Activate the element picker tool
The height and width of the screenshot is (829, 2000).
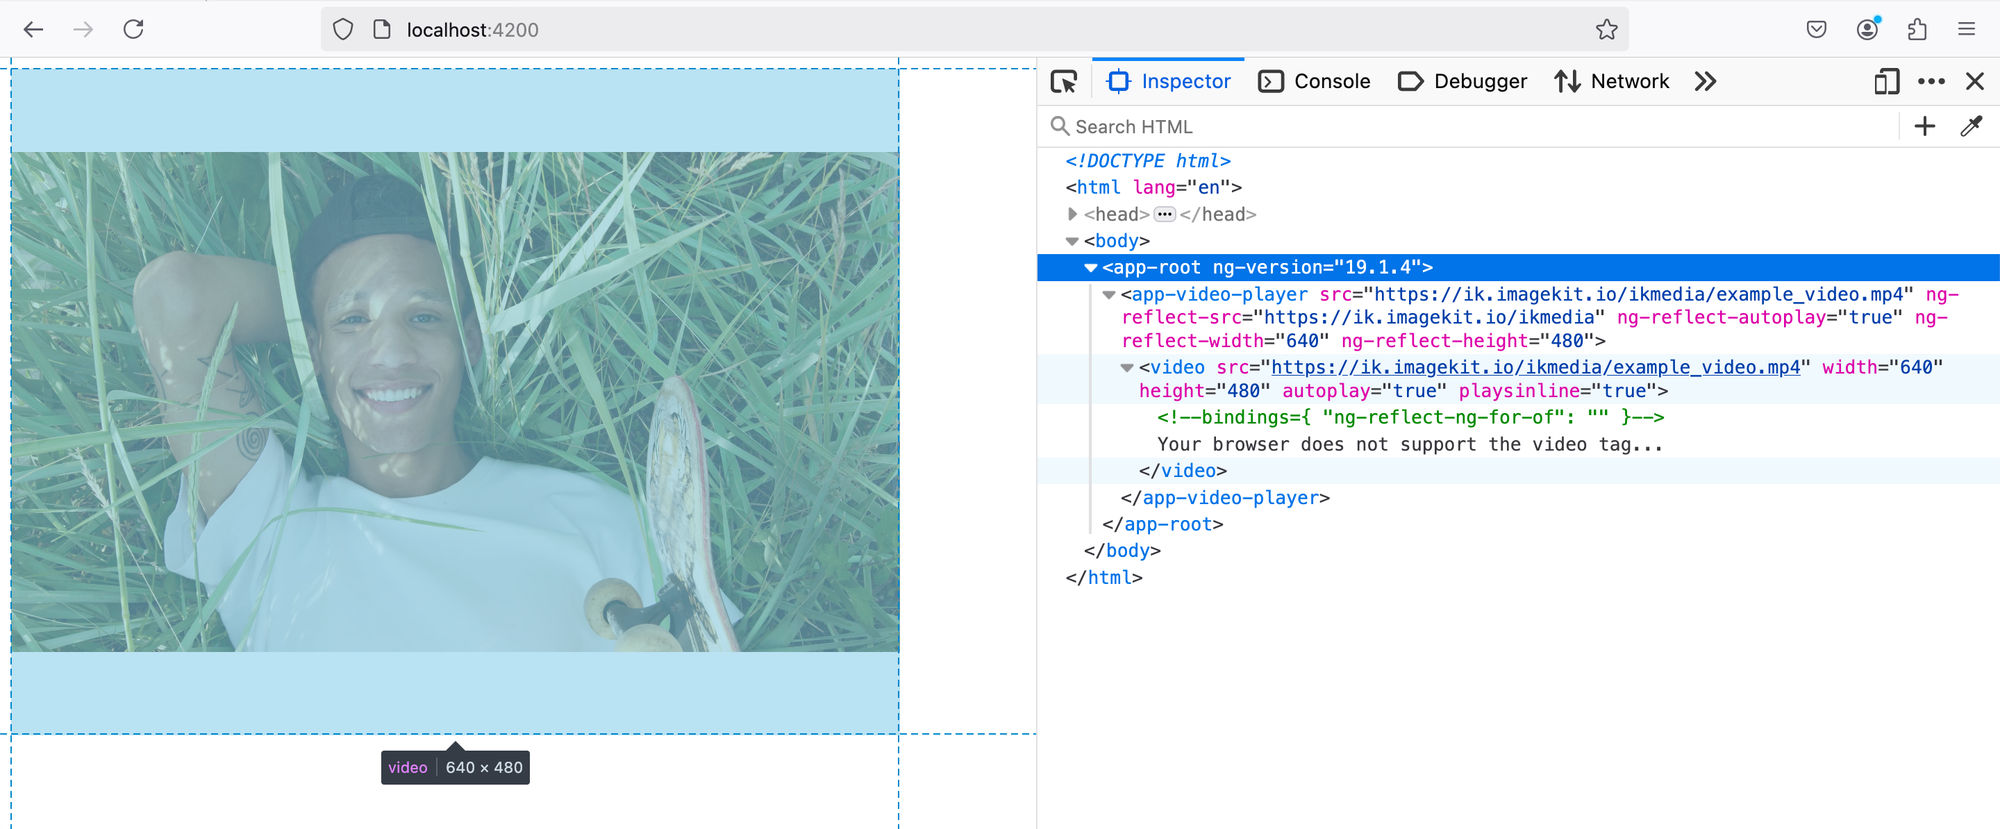coord(1064,82)
